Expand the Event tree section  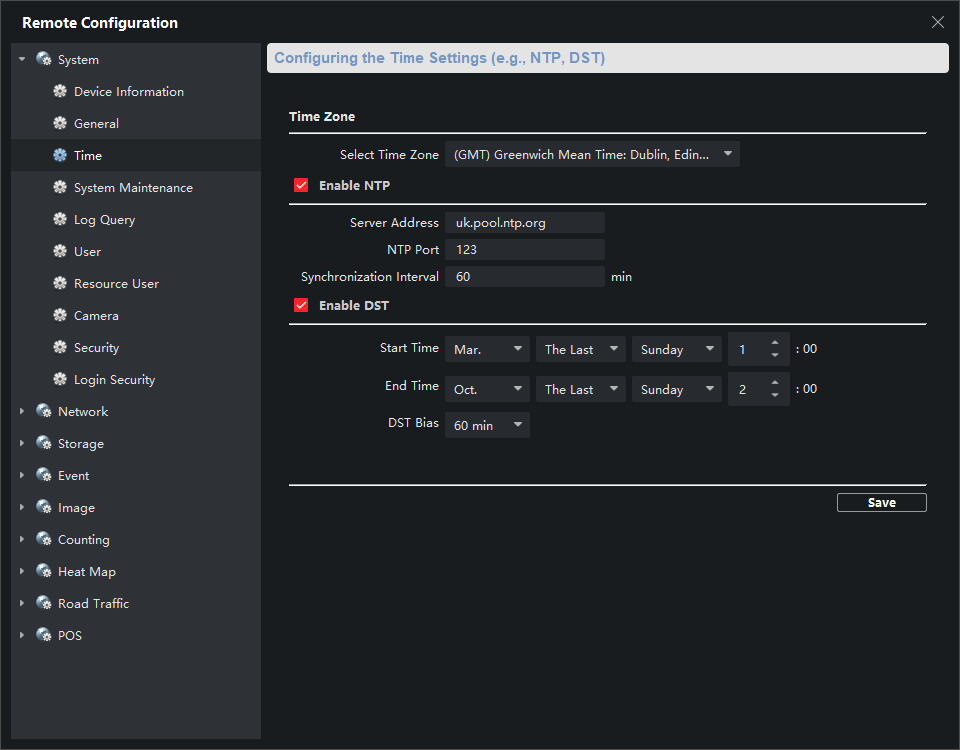pyautogui.click(x=22, y=476)
